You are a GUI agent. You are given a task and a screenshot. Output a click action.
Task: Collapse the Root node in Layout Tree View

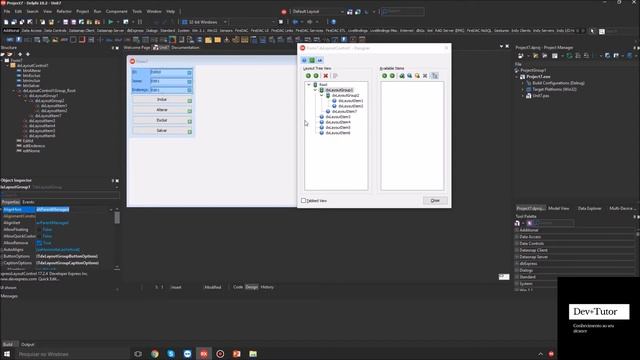pos(309,85)
